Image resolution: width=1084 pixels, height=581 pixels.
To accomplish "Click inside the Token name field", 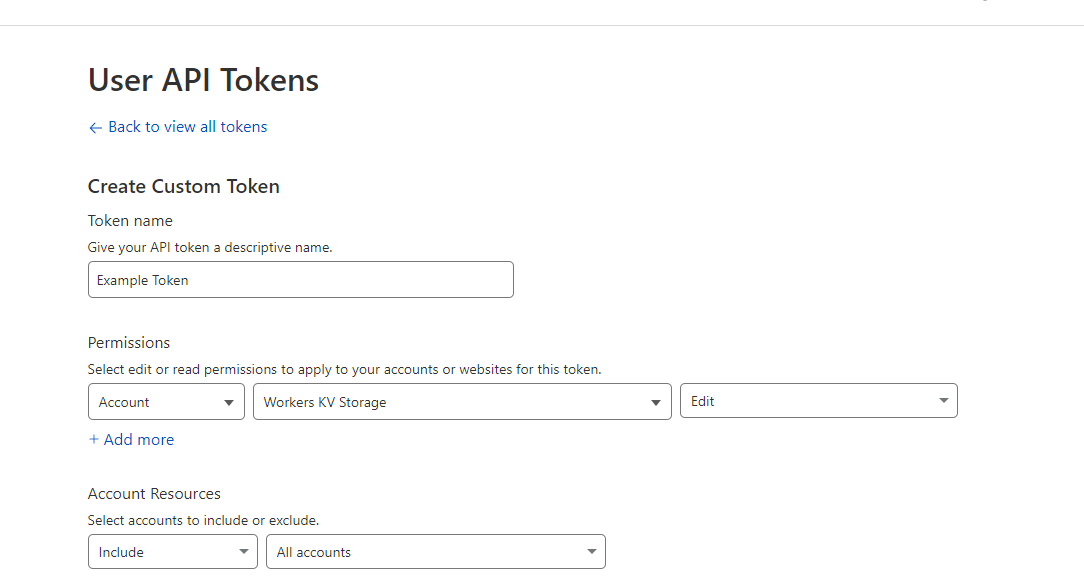I will click(300, 279).
